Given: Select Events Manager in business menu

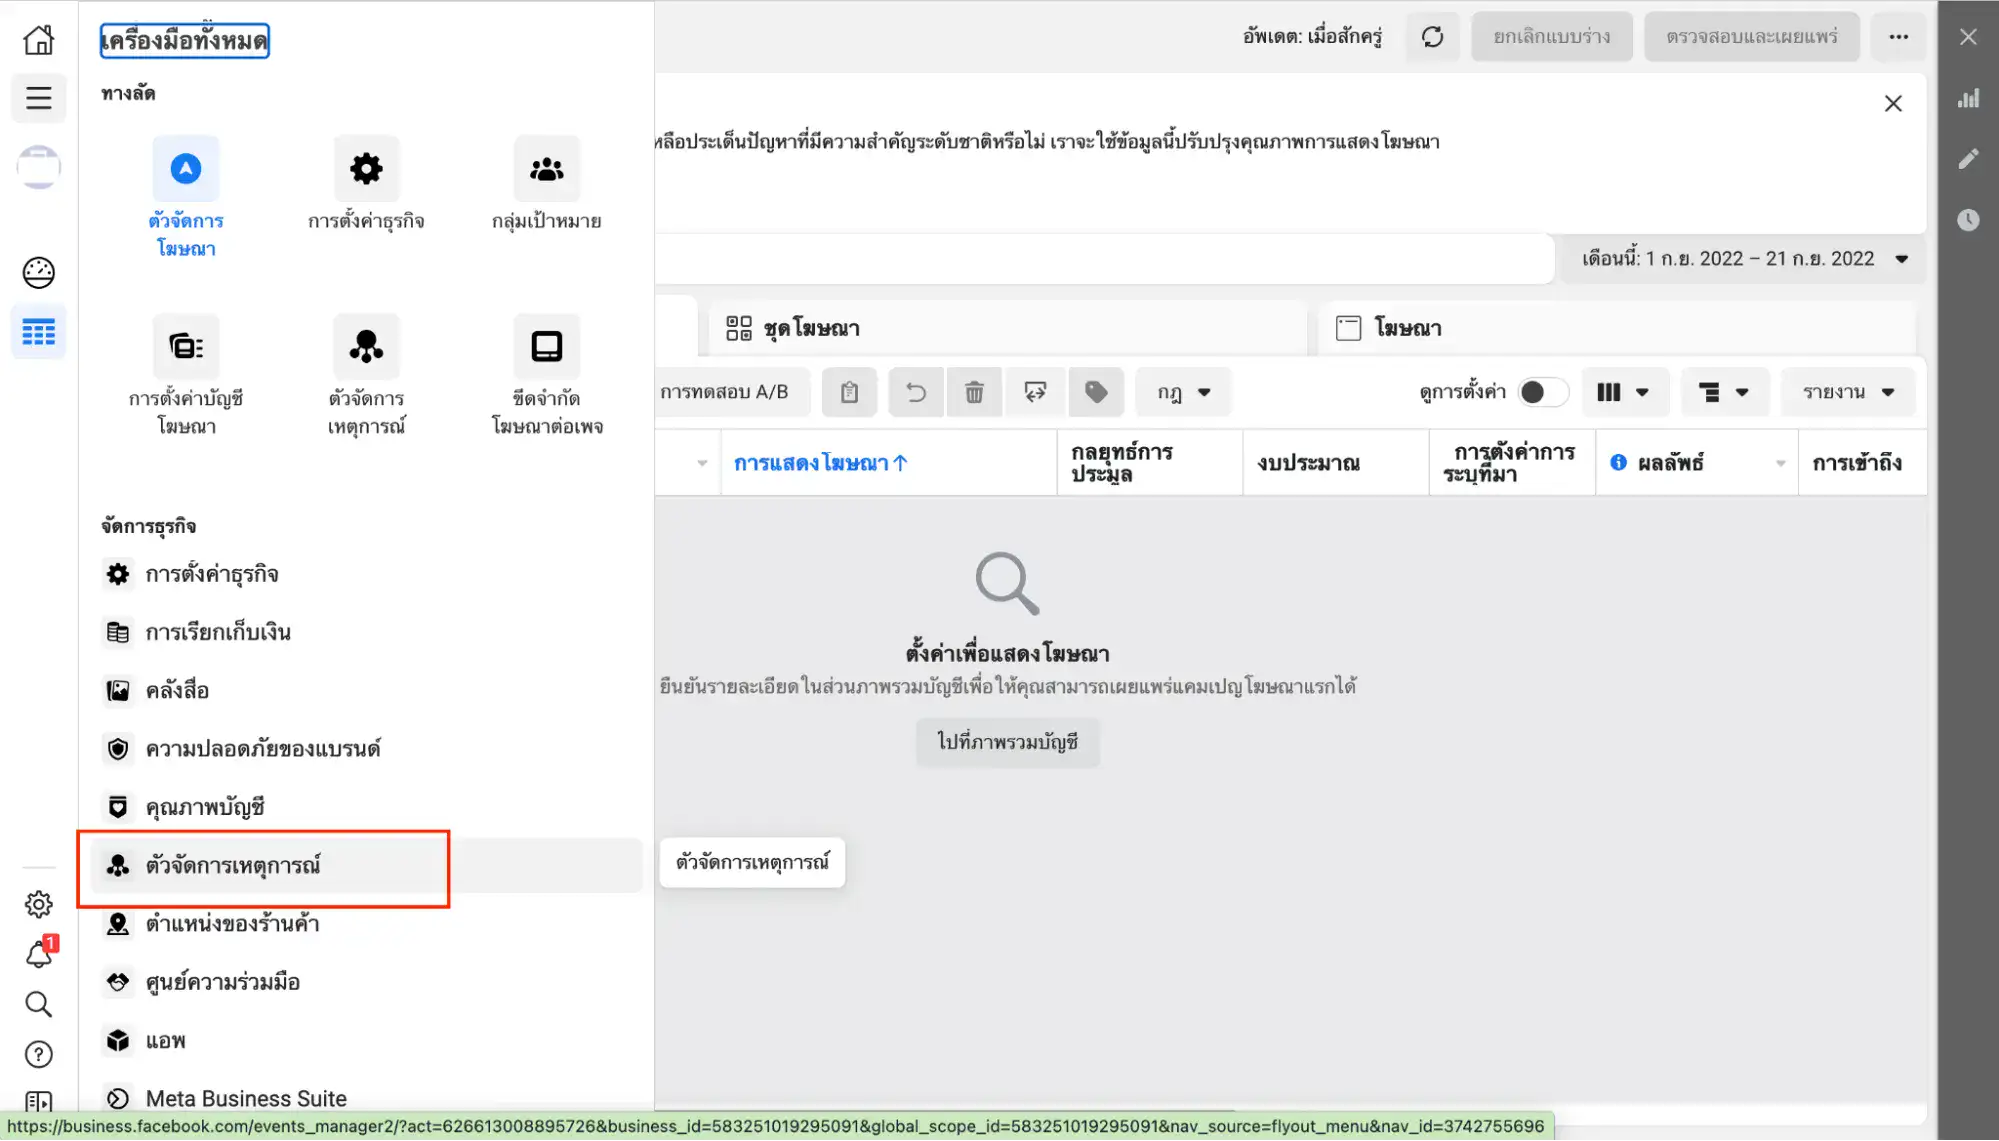Looking at the screenshot, I should coord(232,865).
